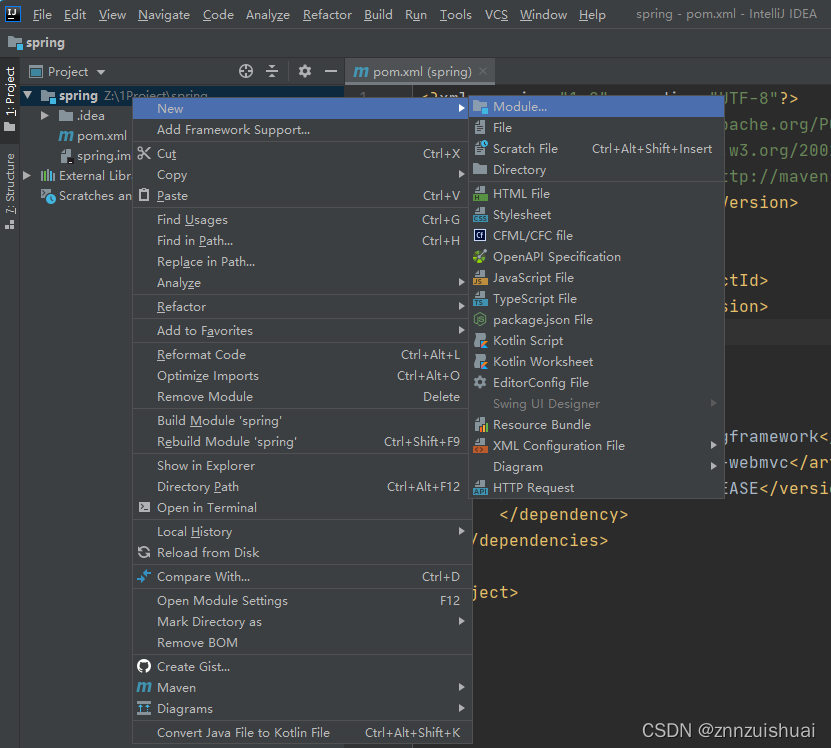Screen dimensions: 831x748
Task: Open the VCS menu
Action: (496, 15)
